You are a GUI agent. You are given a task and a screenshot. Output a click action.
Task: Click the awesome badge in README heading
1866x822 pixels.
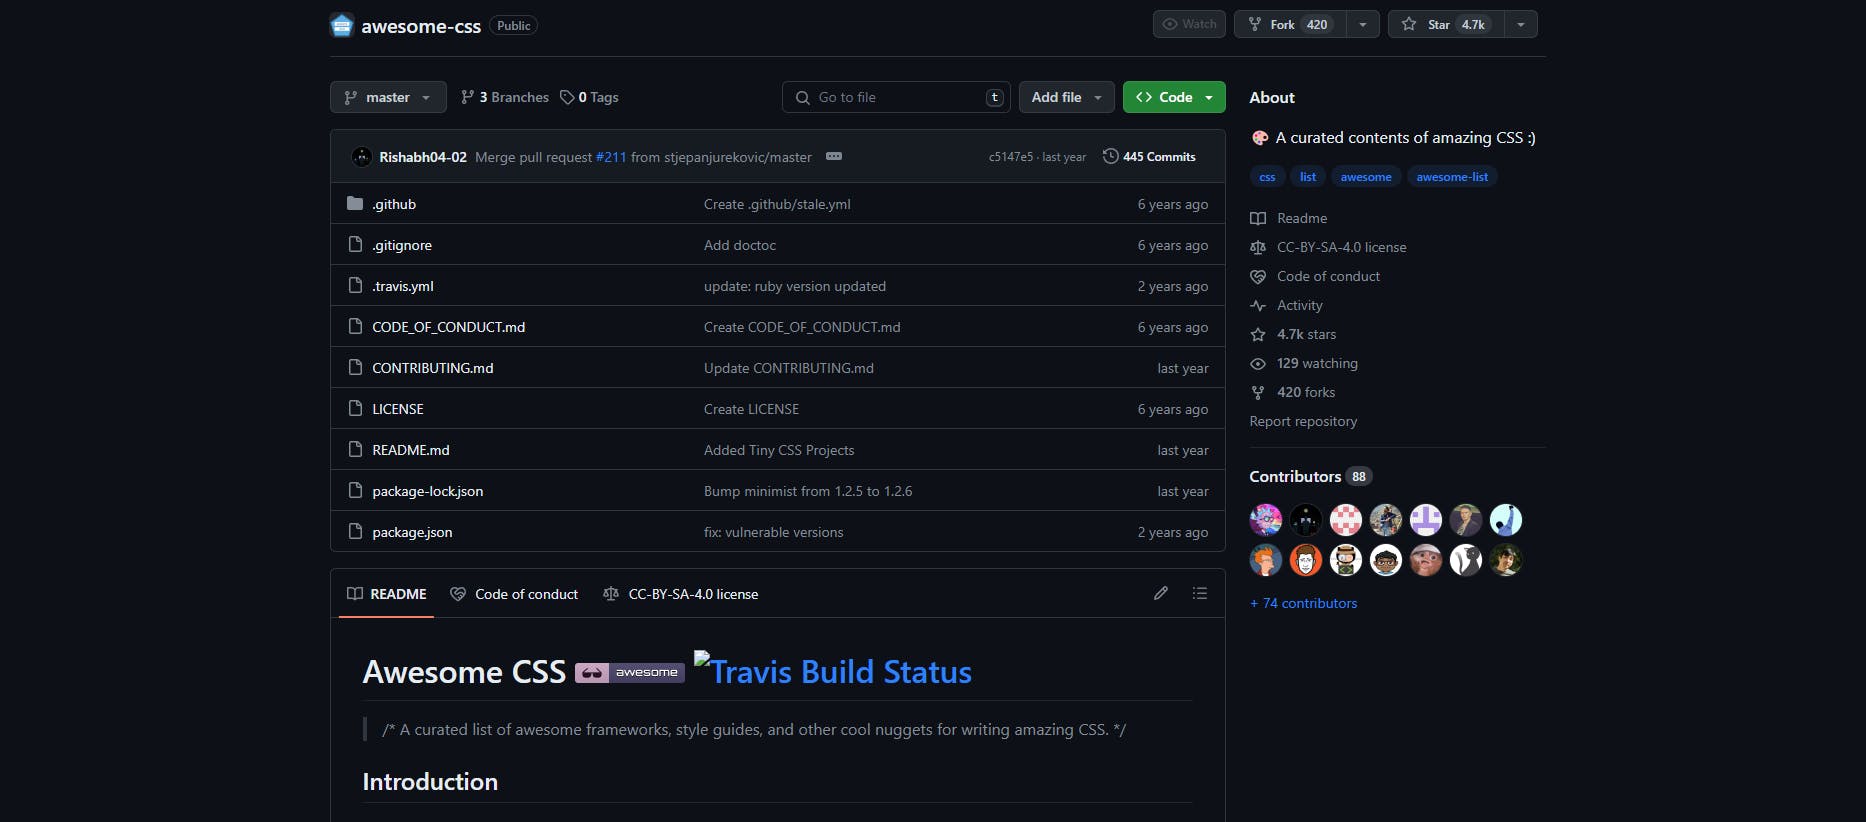click(x=630, y=673)
